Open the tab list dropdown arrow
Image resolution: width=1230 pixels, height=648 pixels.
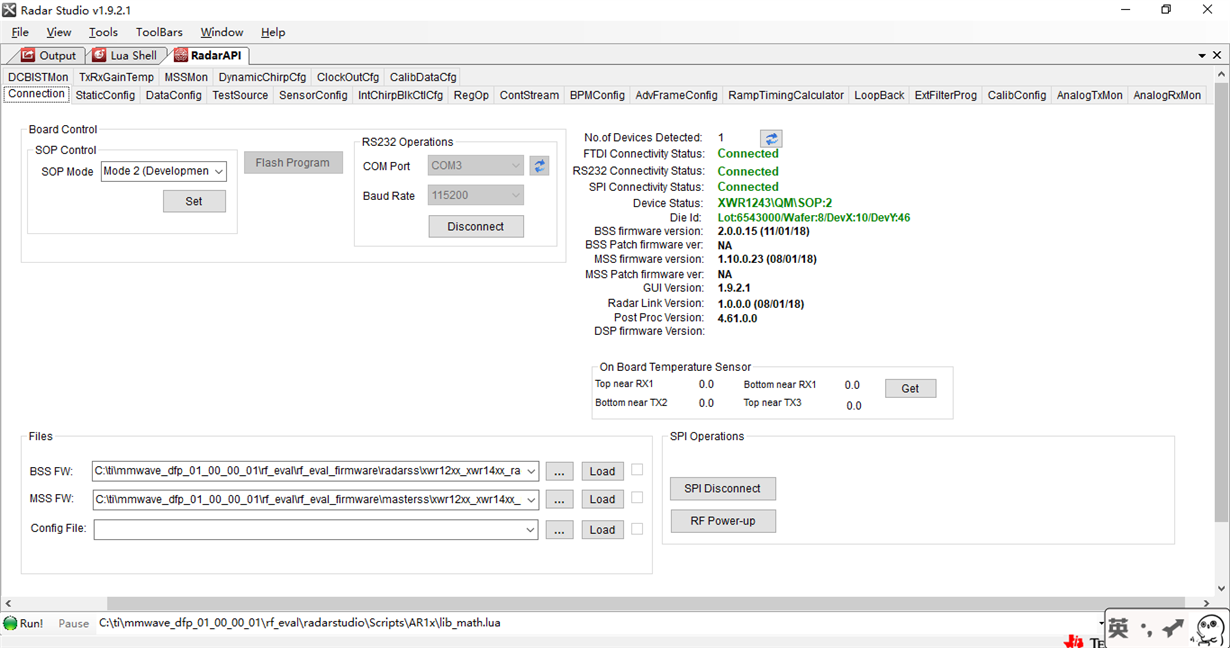(1203, 56)
